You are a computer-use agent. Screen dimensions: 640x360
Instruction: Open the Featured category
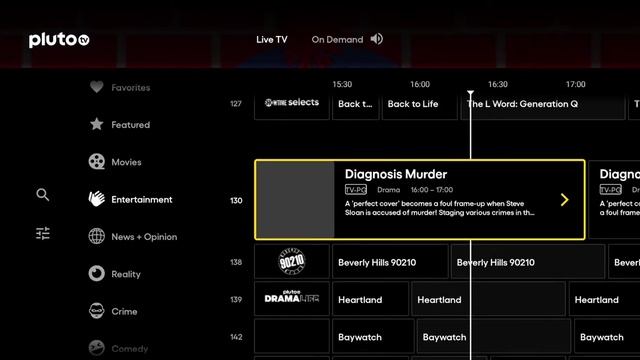[x=131, y=124]
